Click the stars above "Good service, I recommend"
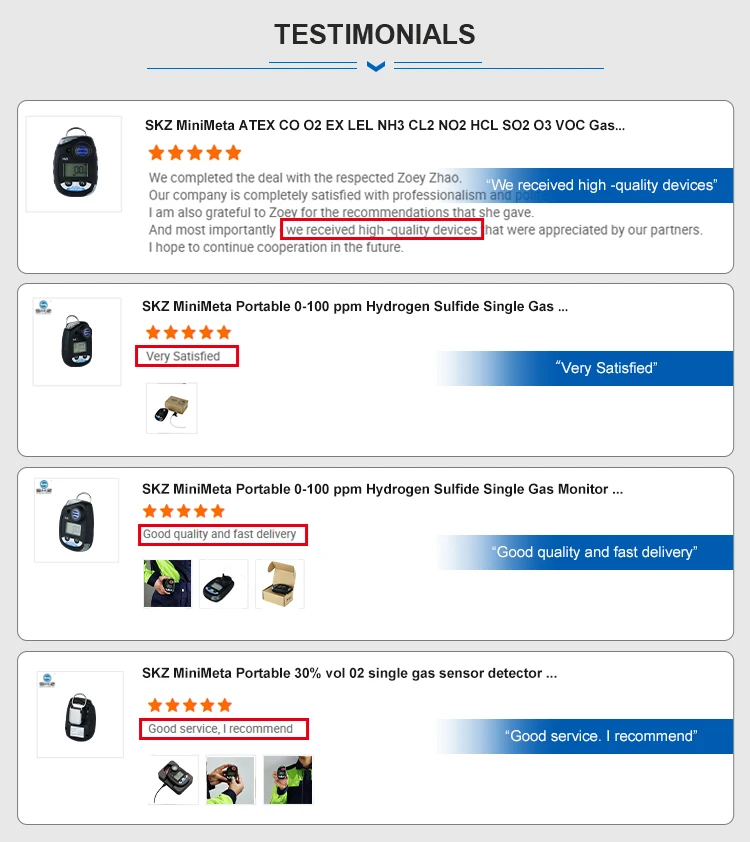The image size is (750, 842). point(189,705)
